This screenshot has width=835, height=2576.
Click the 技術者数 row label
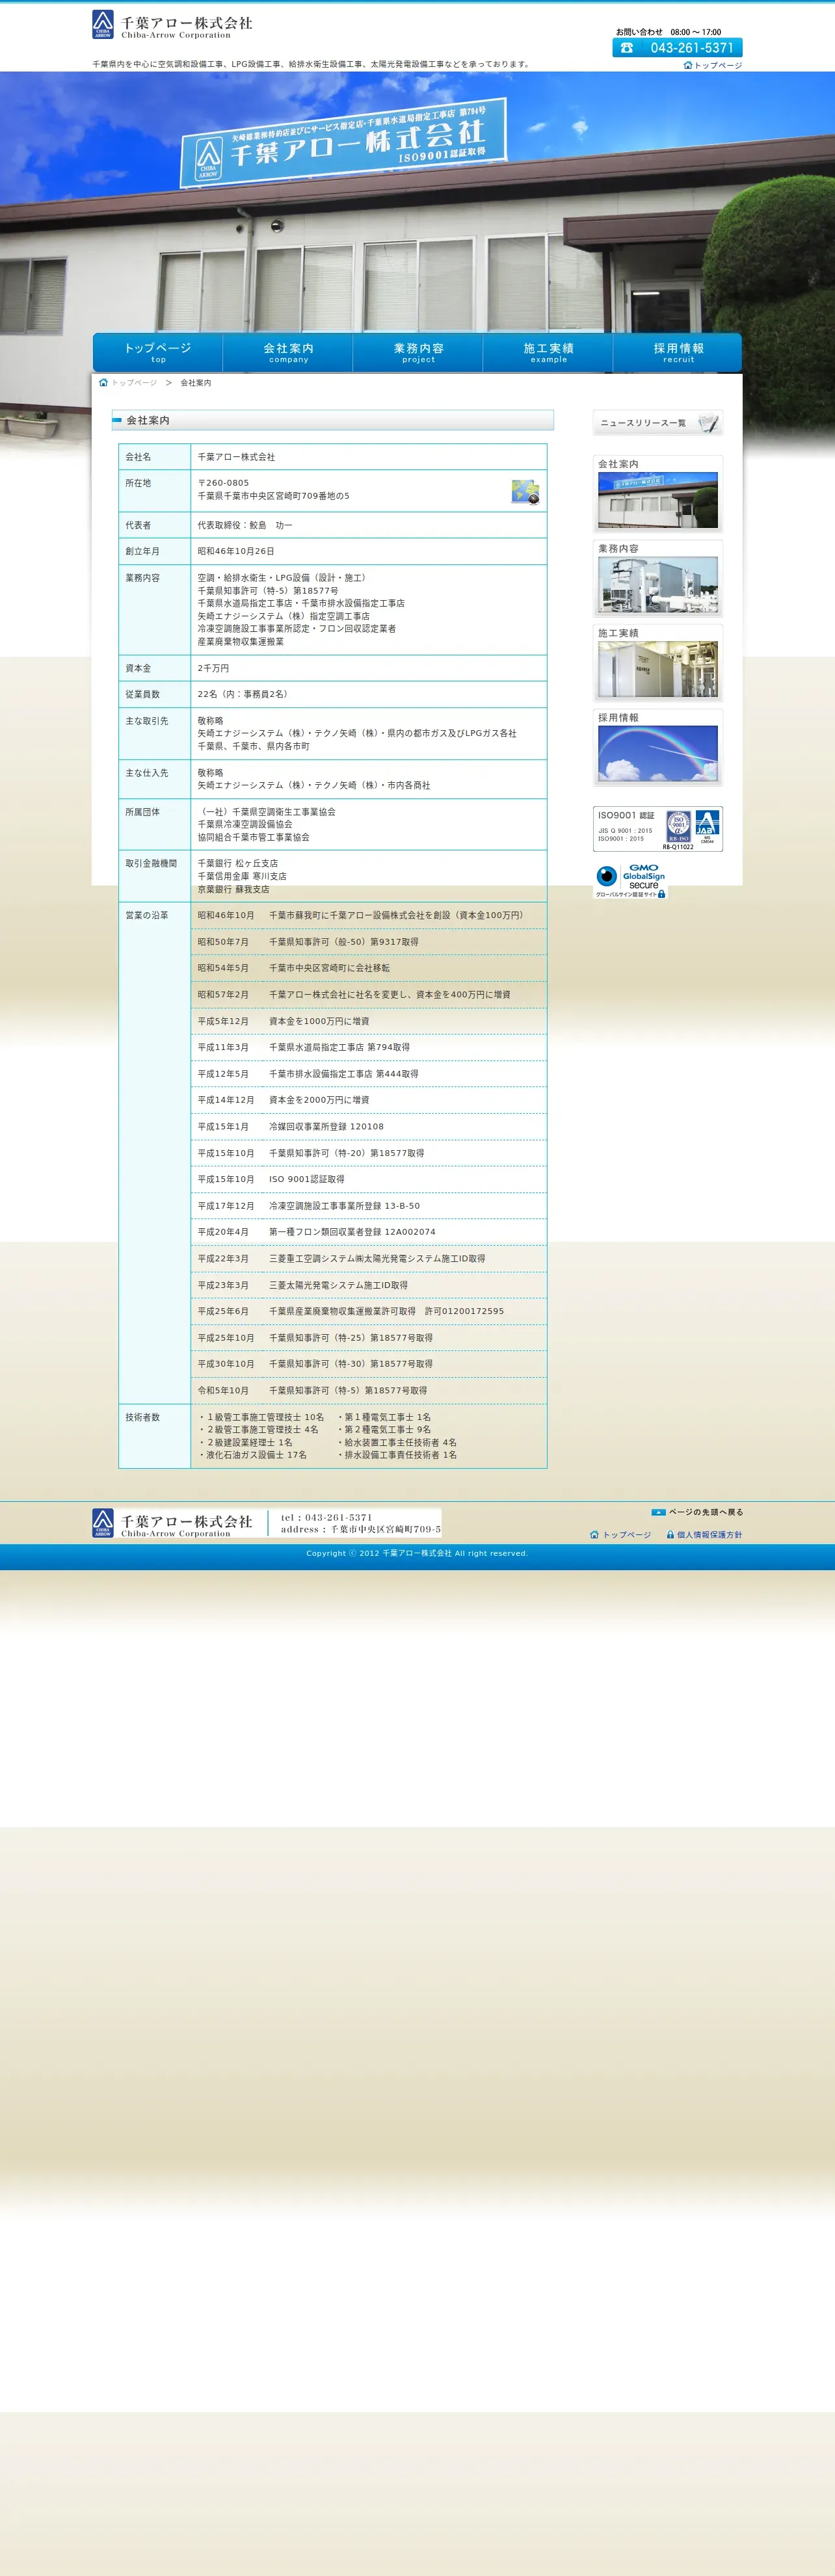click(142, 1417)
